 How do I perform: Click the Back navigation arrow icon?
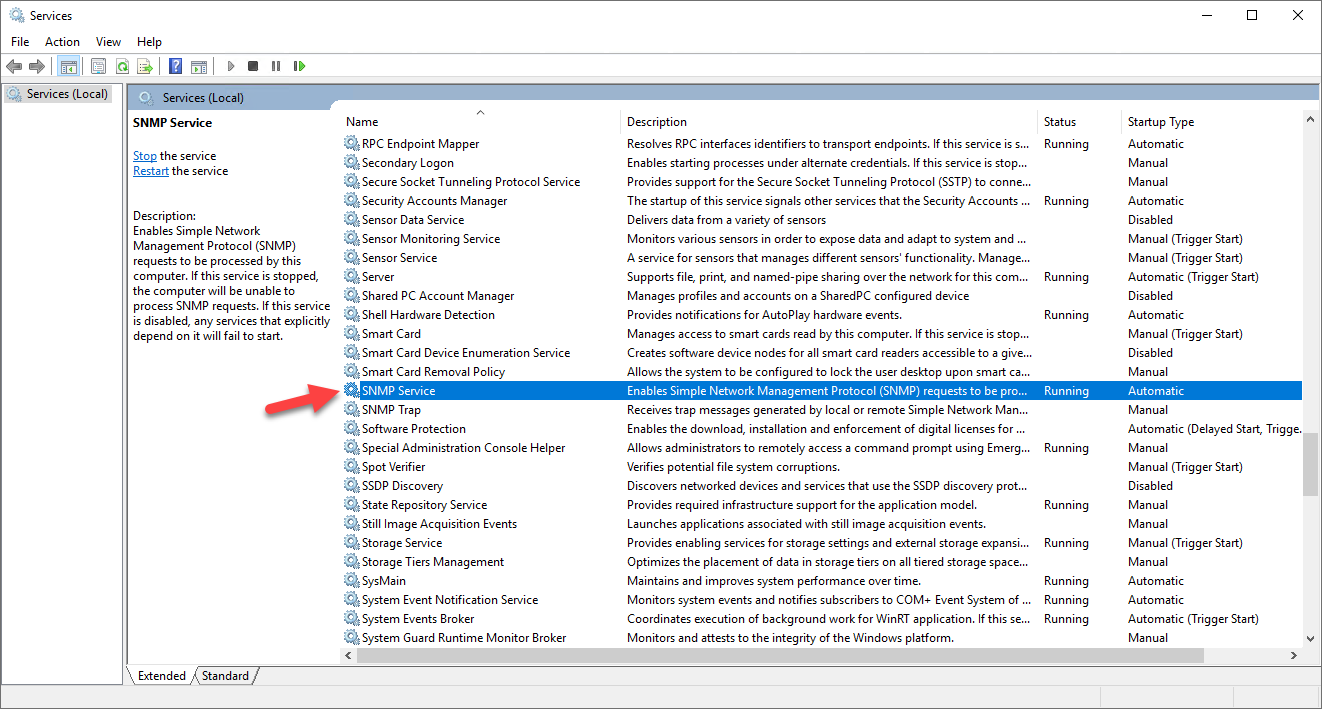pos(14,66)
